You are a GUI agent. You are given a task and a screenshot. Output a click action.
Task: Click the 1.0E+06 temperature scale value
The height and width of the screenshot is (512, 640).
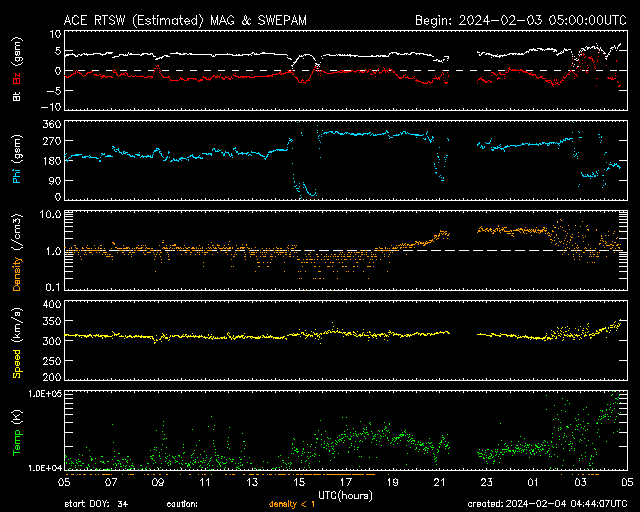click(42, 395)
